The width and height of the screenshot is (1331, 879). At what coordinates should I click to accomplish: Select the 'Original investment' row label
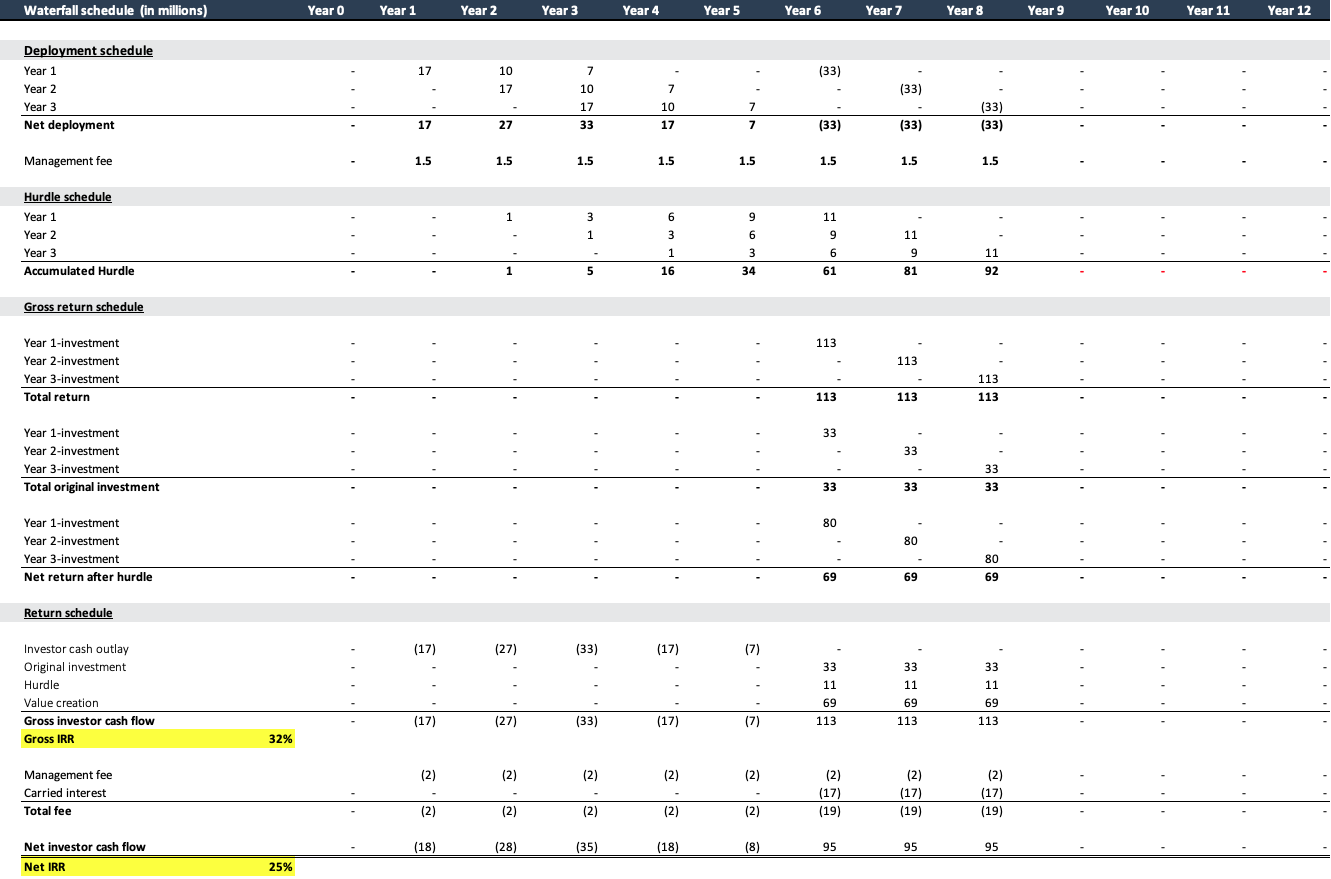pyautogui.click(x=75, y=667)
